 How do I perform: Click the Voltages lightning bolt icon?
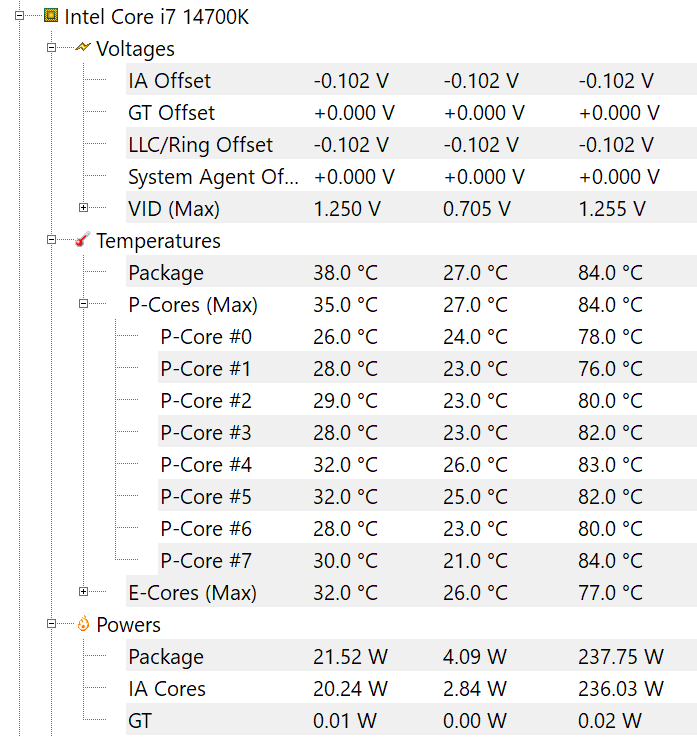83,48
